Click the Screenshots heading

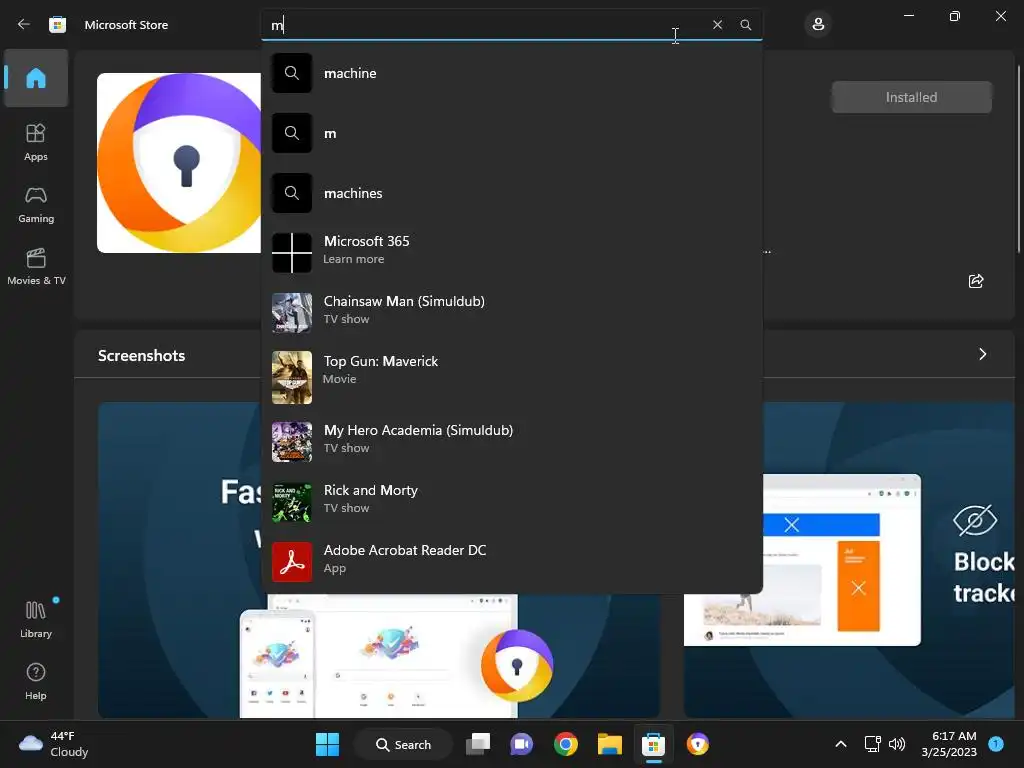[x=142, y=355]
